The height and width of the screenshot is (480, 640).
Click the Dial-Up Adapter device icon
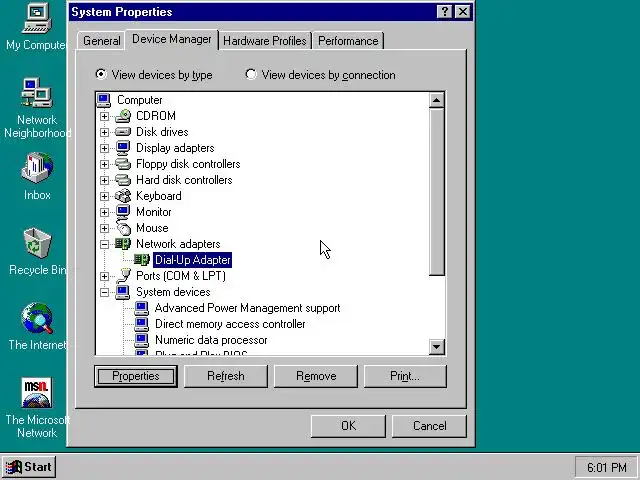pos(142,260)
